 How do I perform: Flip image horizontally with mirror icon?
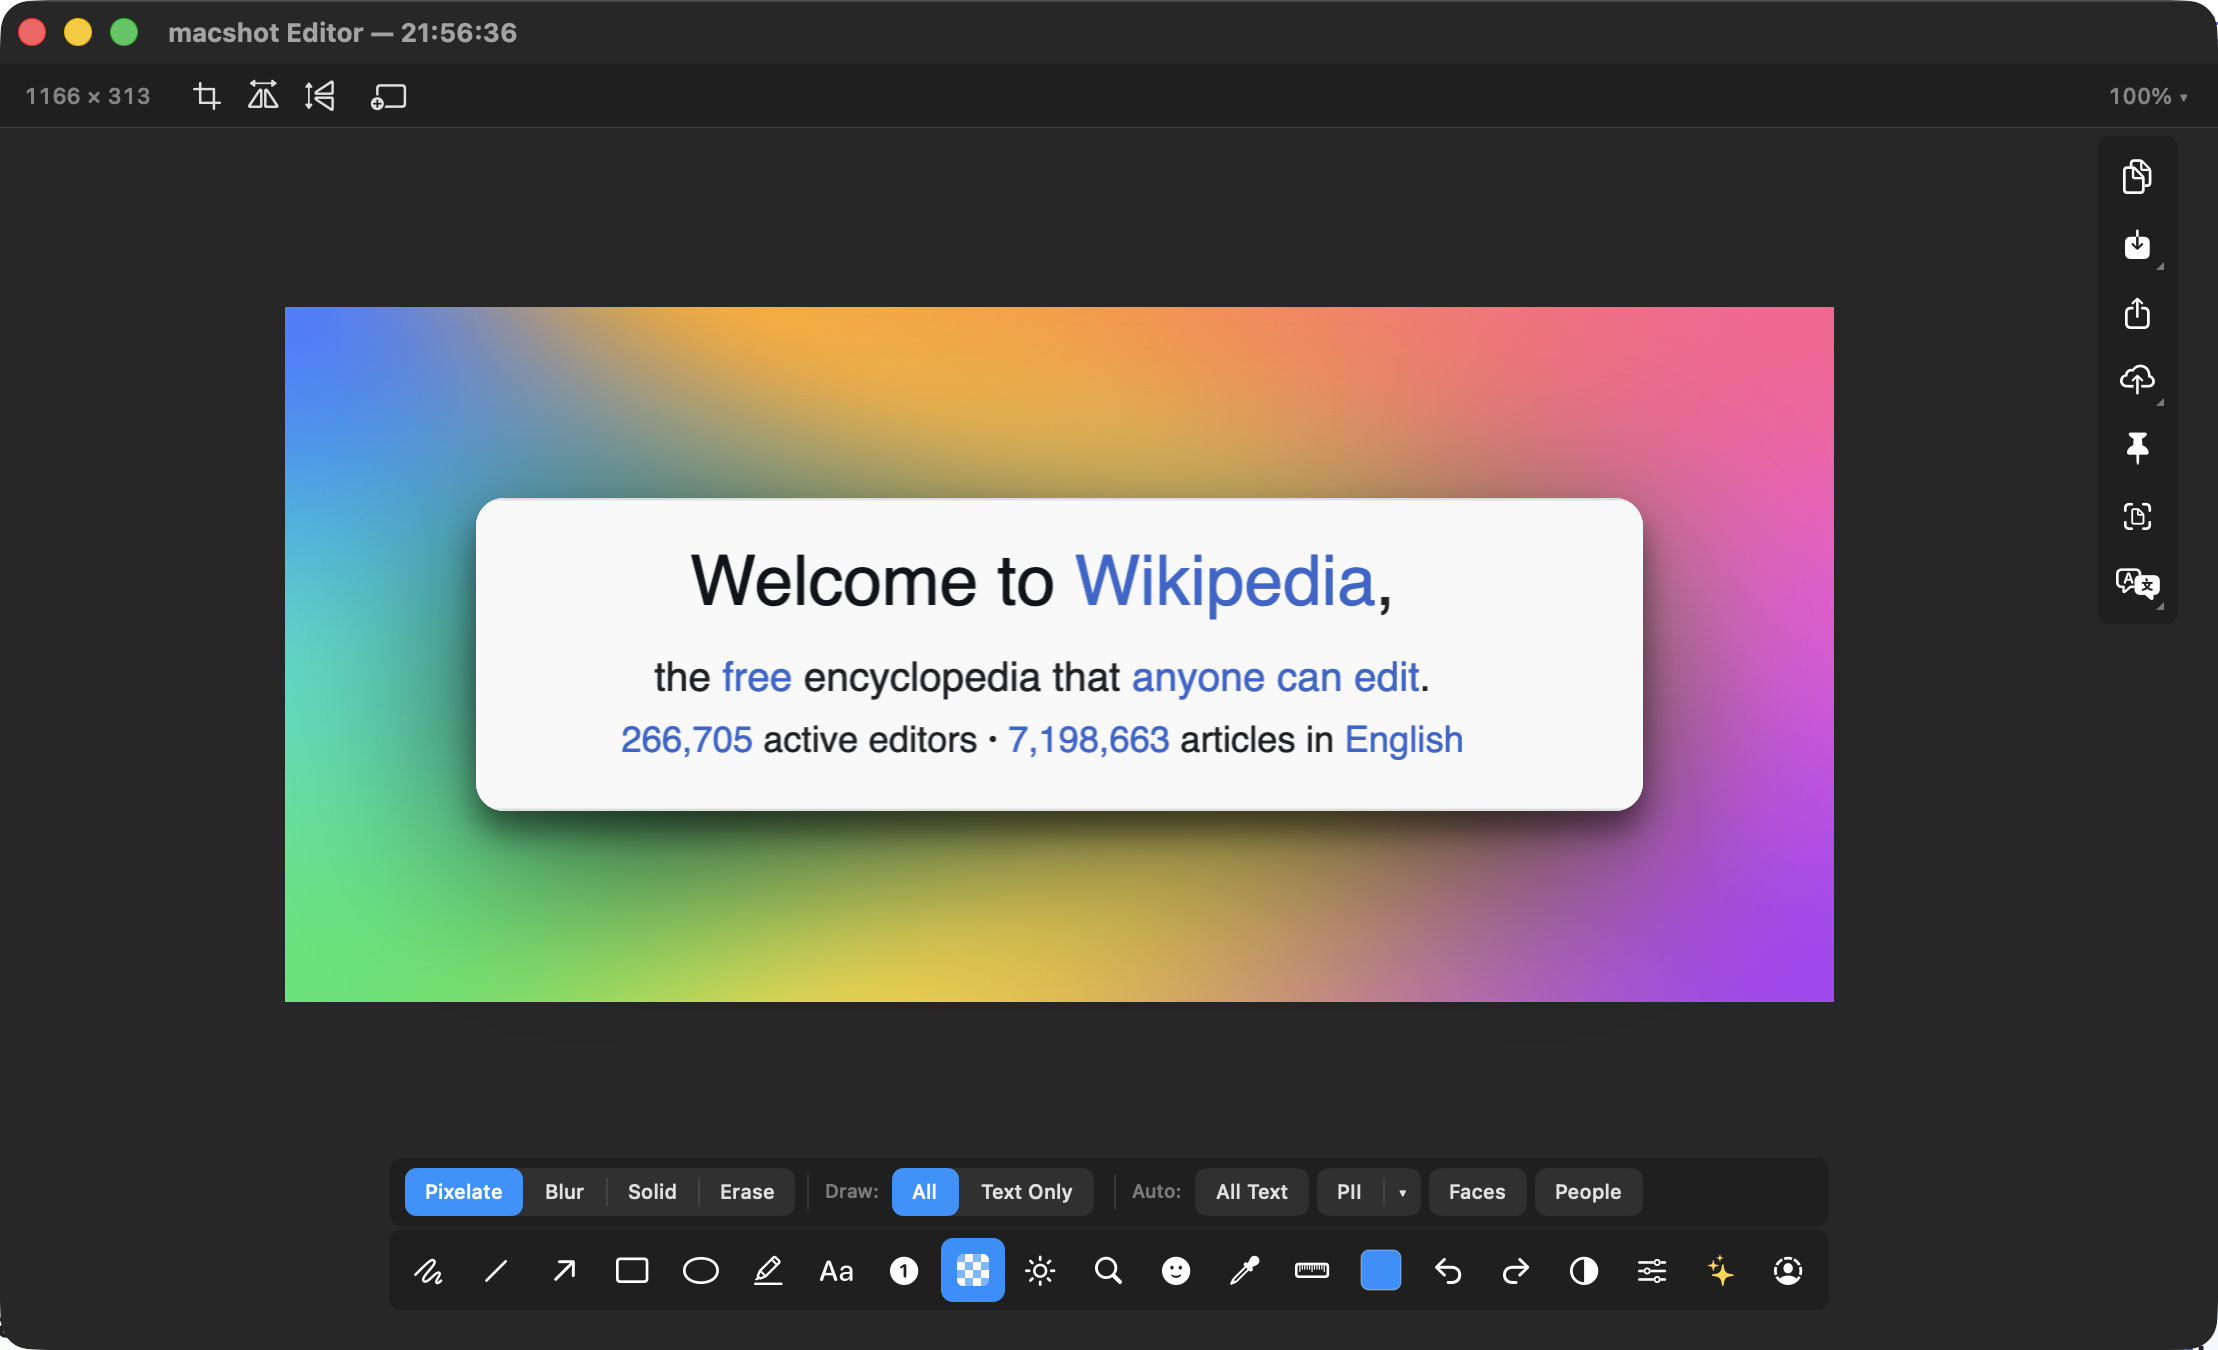pos(263,96)
